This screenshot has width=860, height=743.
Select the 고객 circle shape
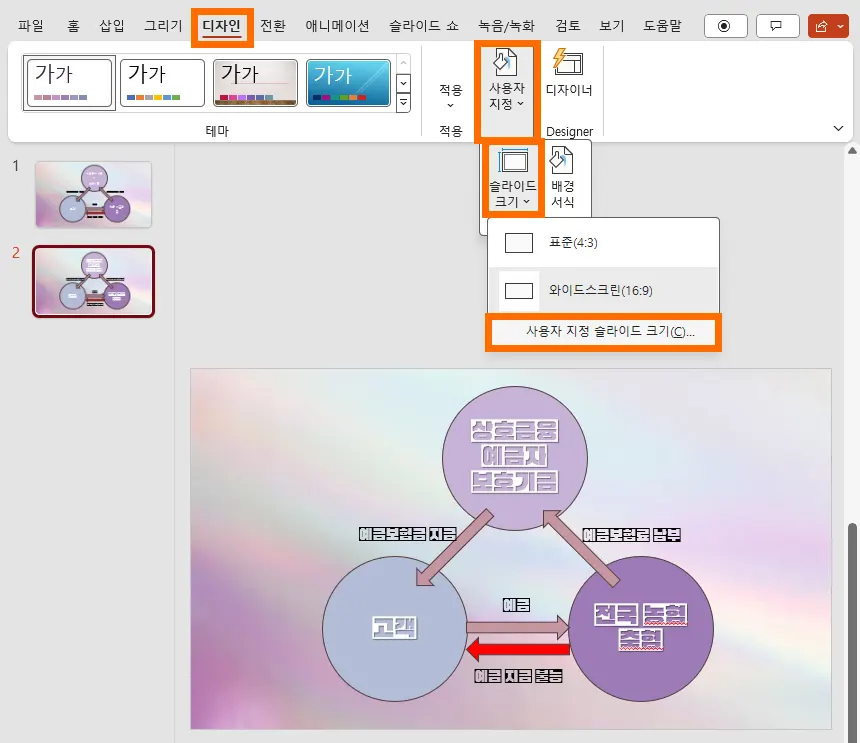(395, 628)
